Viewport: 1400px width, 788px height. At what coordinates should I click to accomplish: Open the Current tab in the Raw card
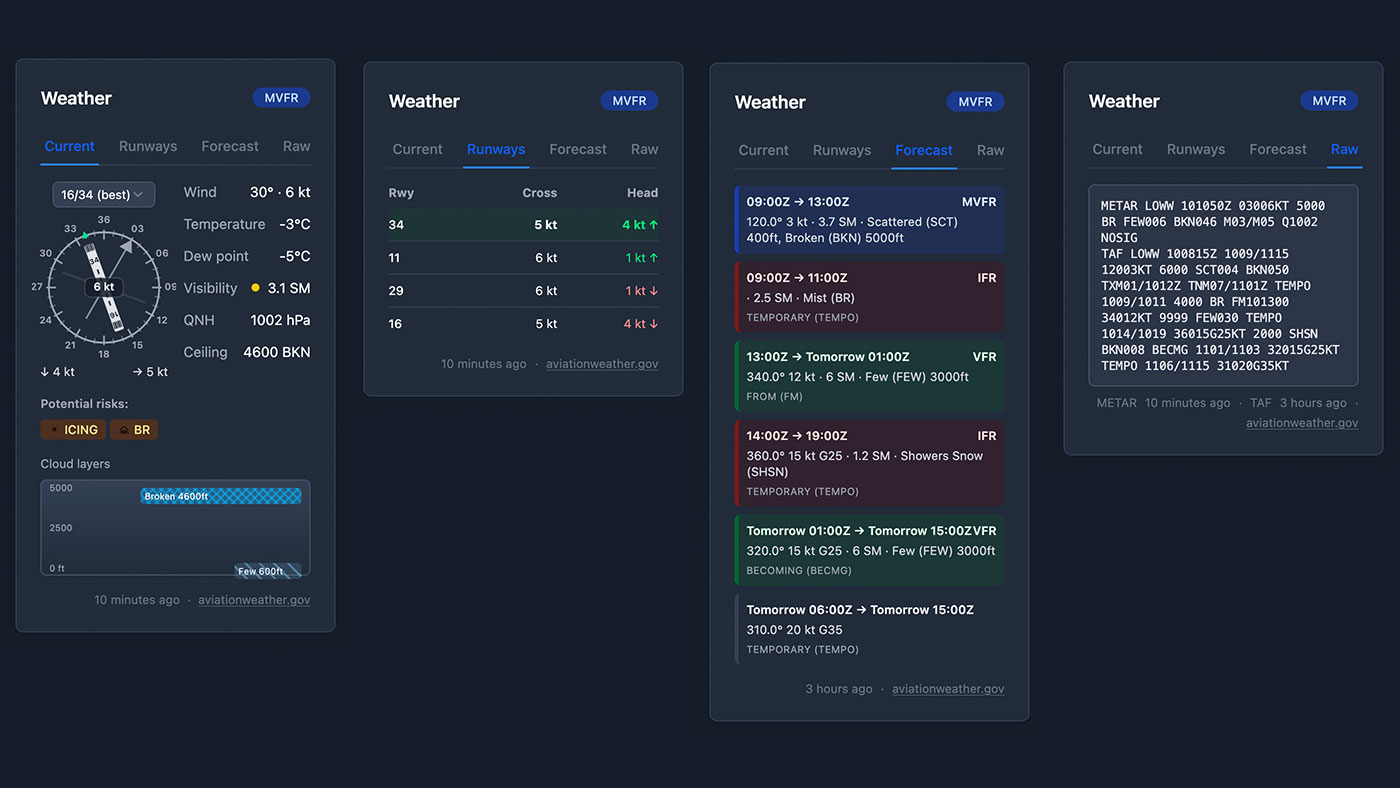(1117, 149)
